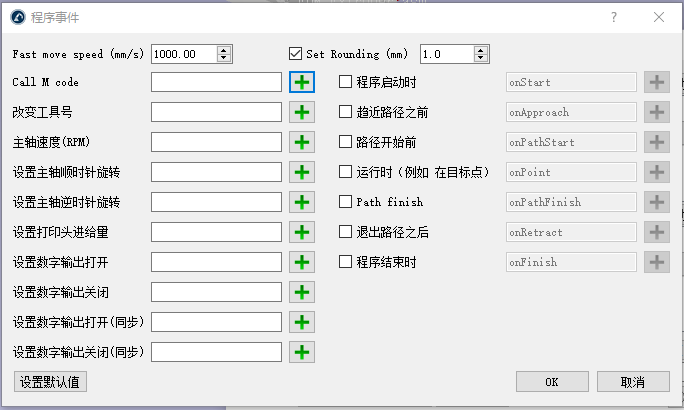
Task: Open the help question mark button
Action: tap(614, 17)
